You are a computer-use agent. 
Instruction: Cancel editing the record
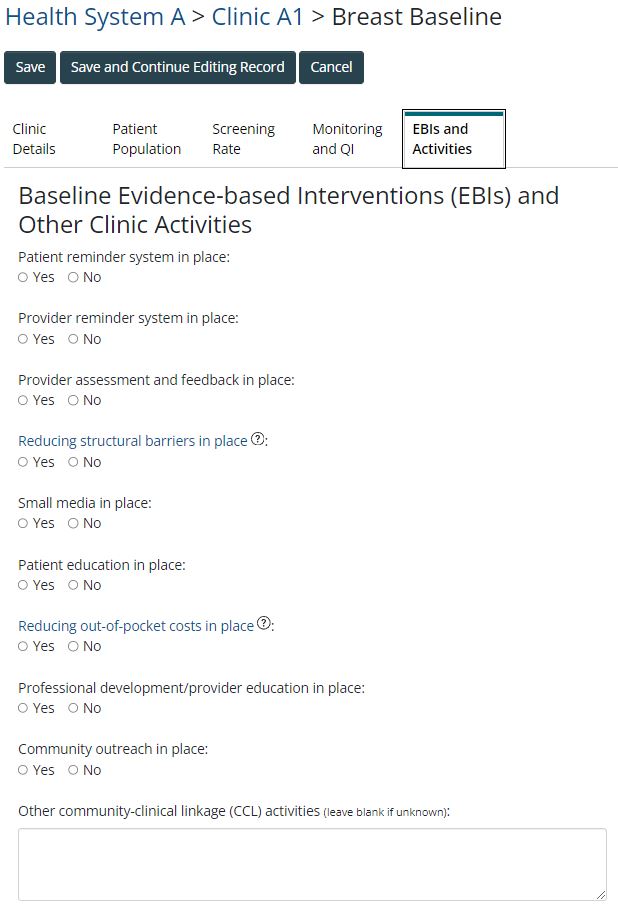tap(331, 67)
